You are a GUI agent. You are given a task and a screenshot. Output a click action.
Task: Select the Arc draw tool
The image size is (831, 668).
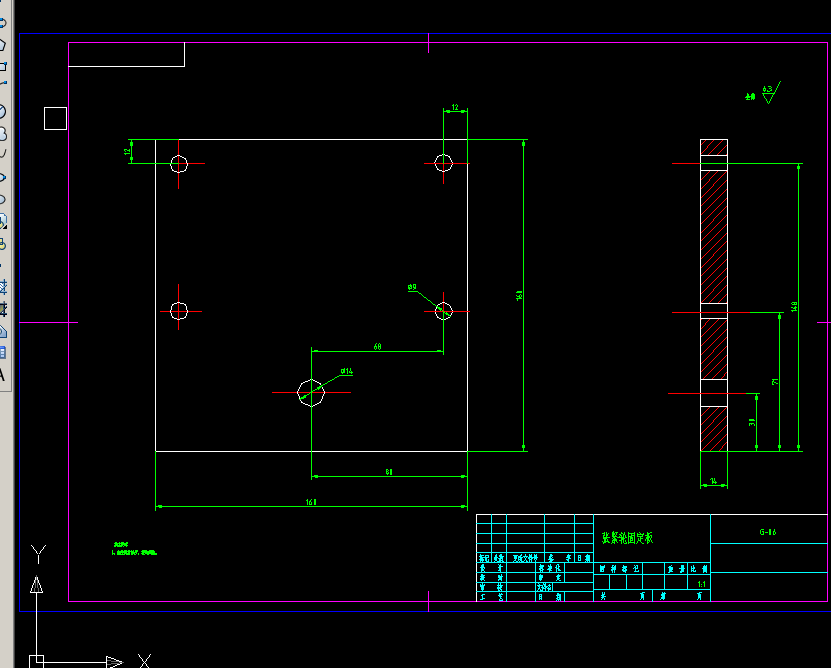pos(2,83)
